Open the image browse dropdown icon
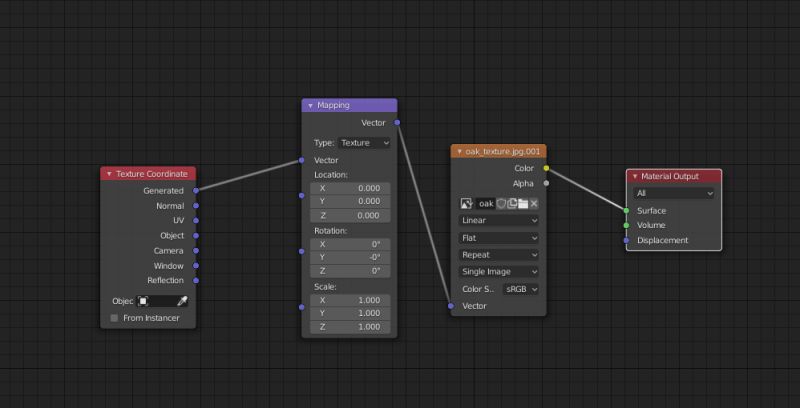 pos(466,203)
